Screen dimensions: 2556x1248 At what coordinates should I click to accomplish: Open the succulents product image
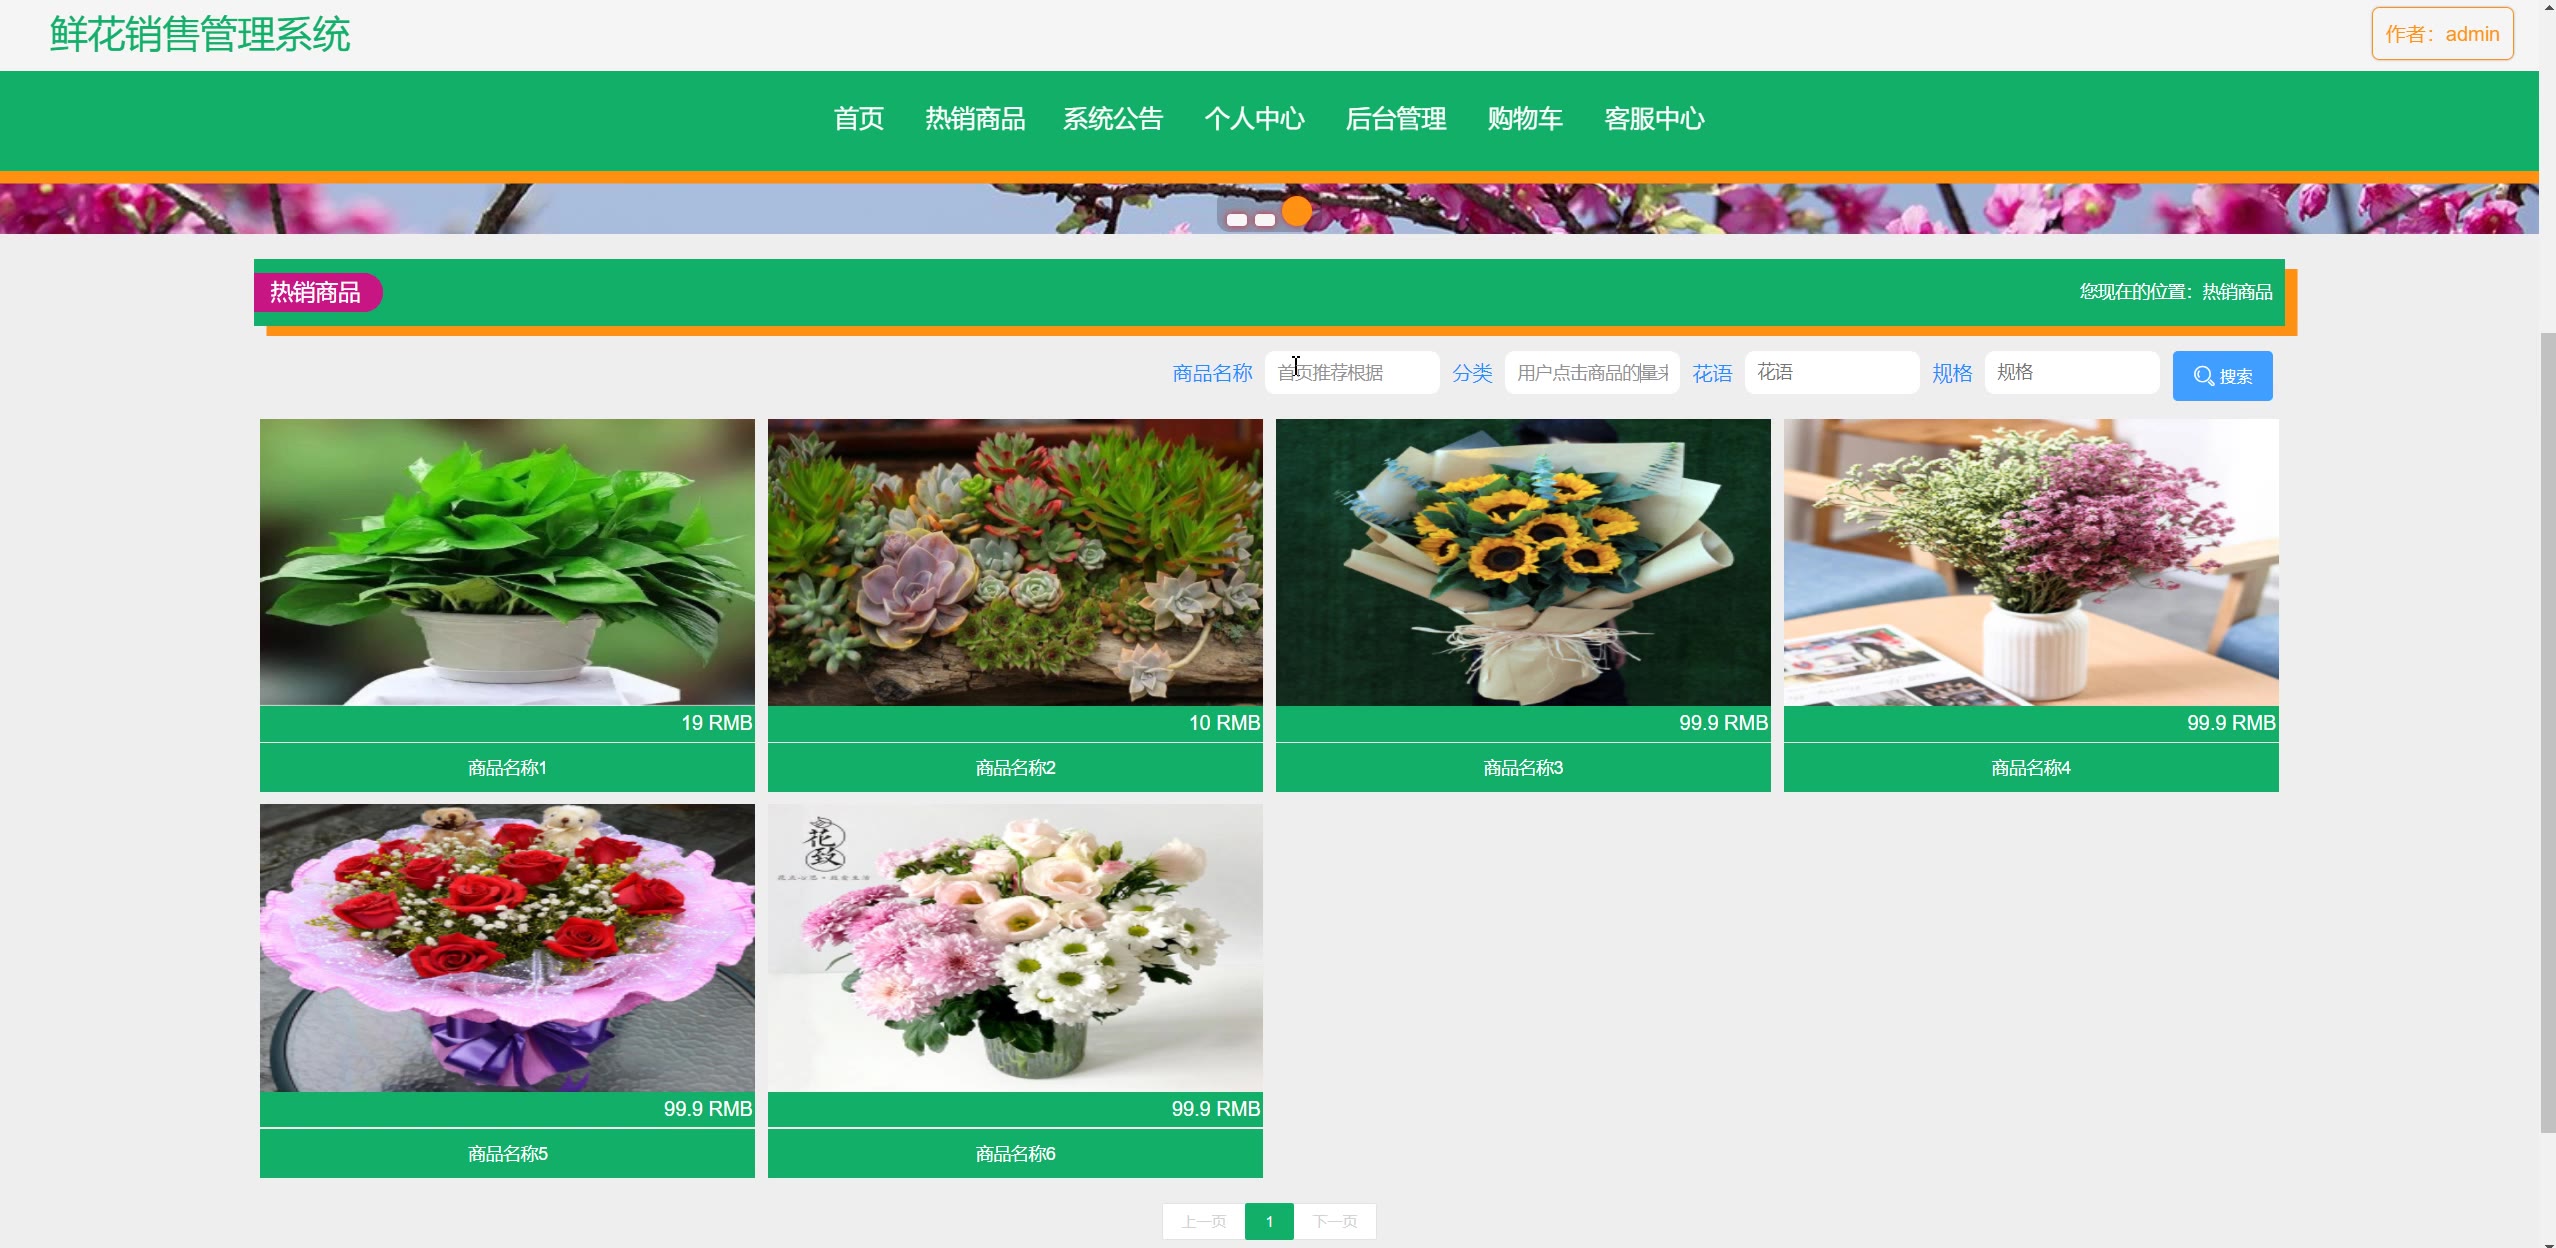(x=1014, y=562)
